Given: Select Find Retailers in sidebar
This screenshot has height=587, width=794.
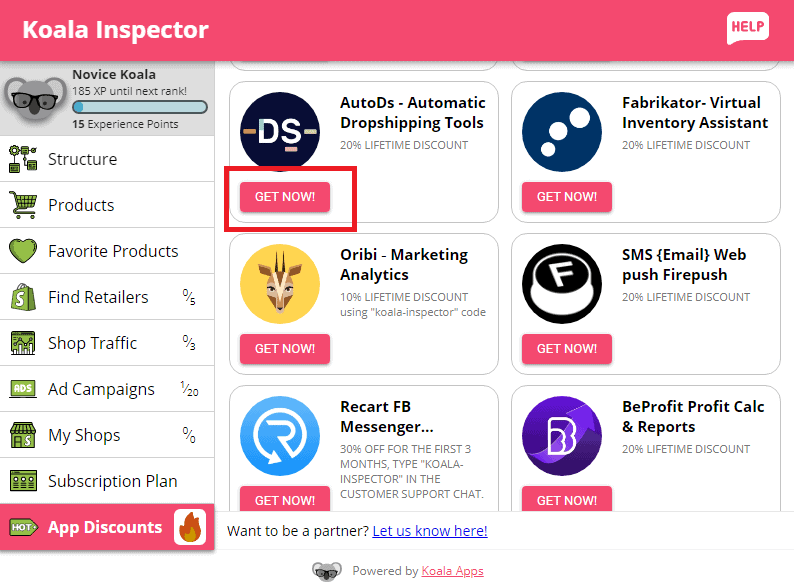Looking at the screenshot, I should 107,297.
